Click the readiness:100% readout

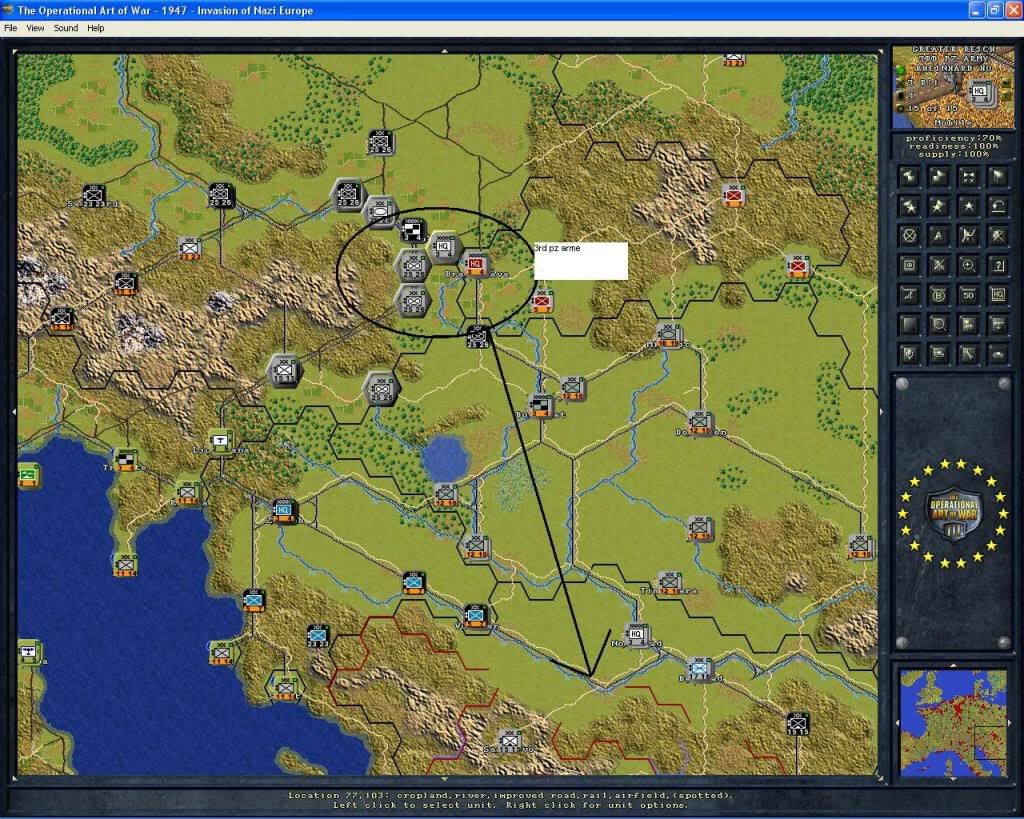point(953,146)
